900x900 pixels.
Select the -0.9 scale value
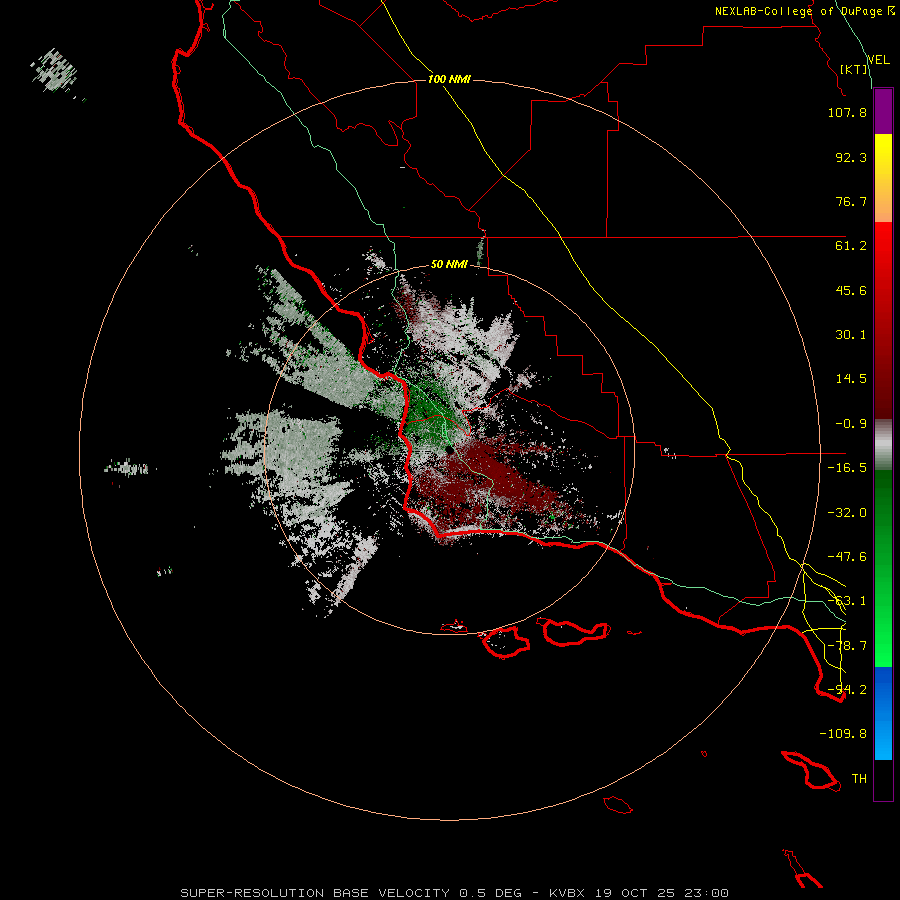(851, 424)
